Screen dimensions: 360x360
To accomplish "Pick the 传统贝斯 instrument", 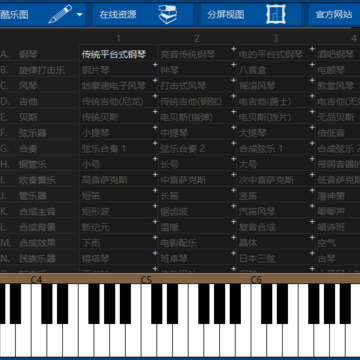I will coord(100,117).
